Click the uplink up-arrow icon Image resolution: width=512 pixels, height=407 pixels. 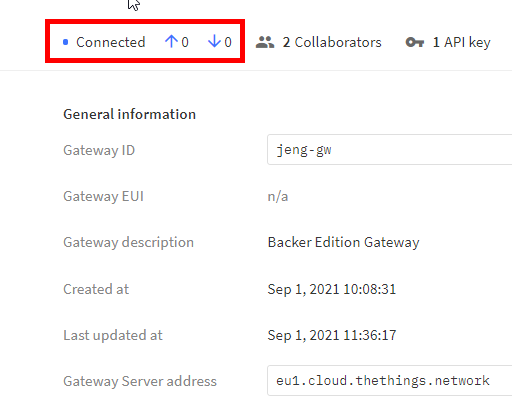pos(171,42)
